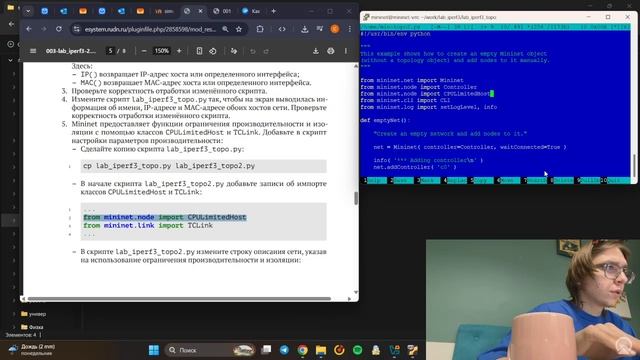Open Spotify from the taskbar

click(357, 350)
